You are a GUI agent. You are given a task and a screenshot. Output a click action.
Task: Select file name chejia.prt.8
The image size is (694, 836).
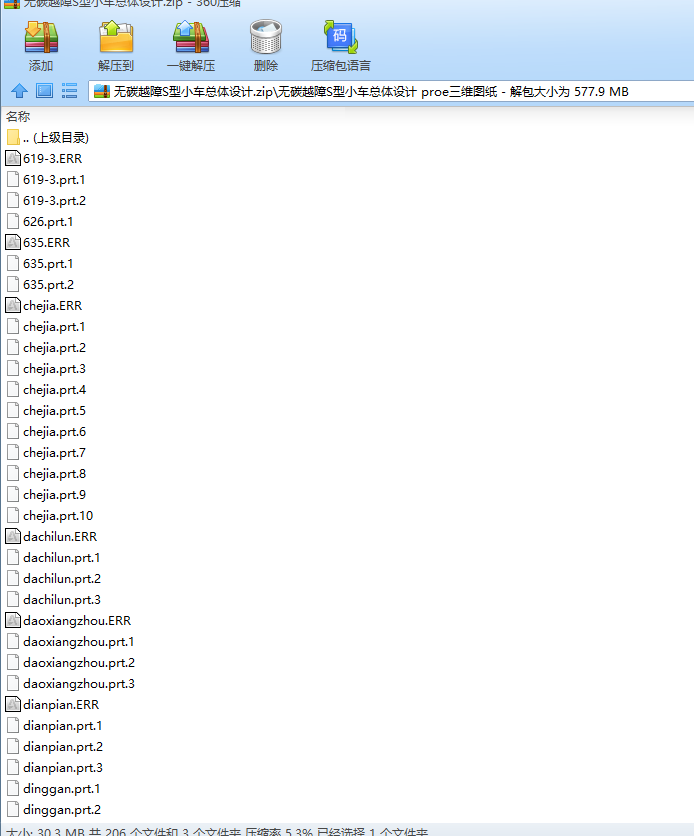click(54, 473)
